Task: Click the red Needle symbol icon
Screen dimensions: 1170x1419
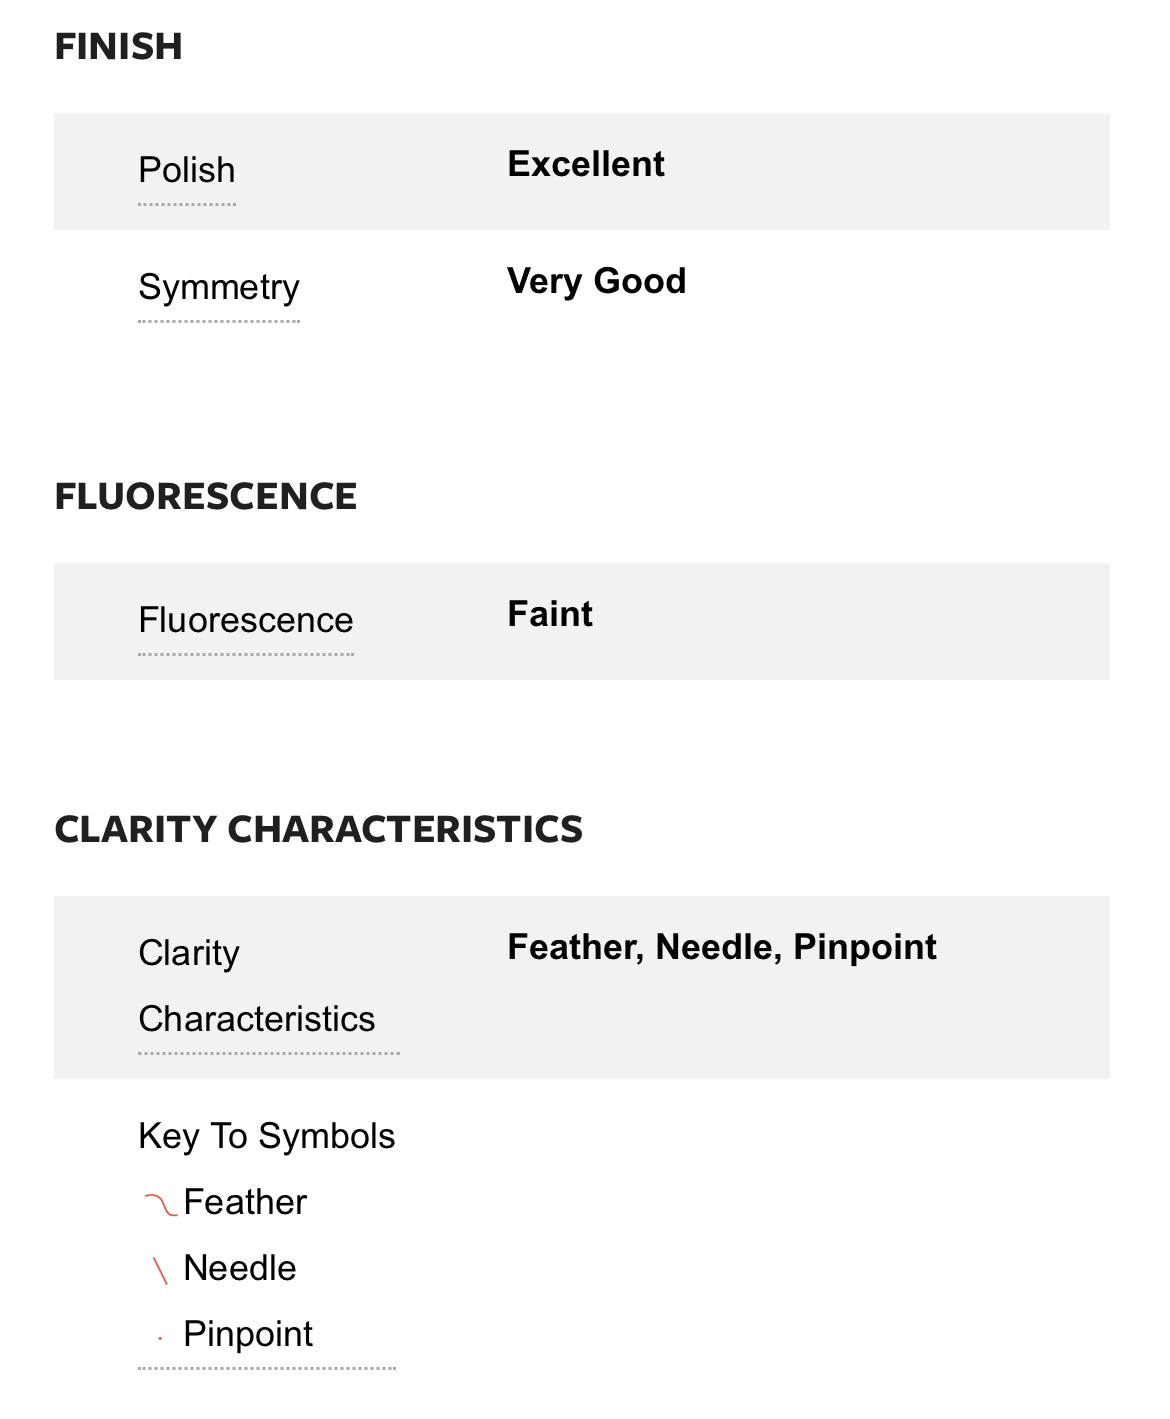Action: [160, 1270]
